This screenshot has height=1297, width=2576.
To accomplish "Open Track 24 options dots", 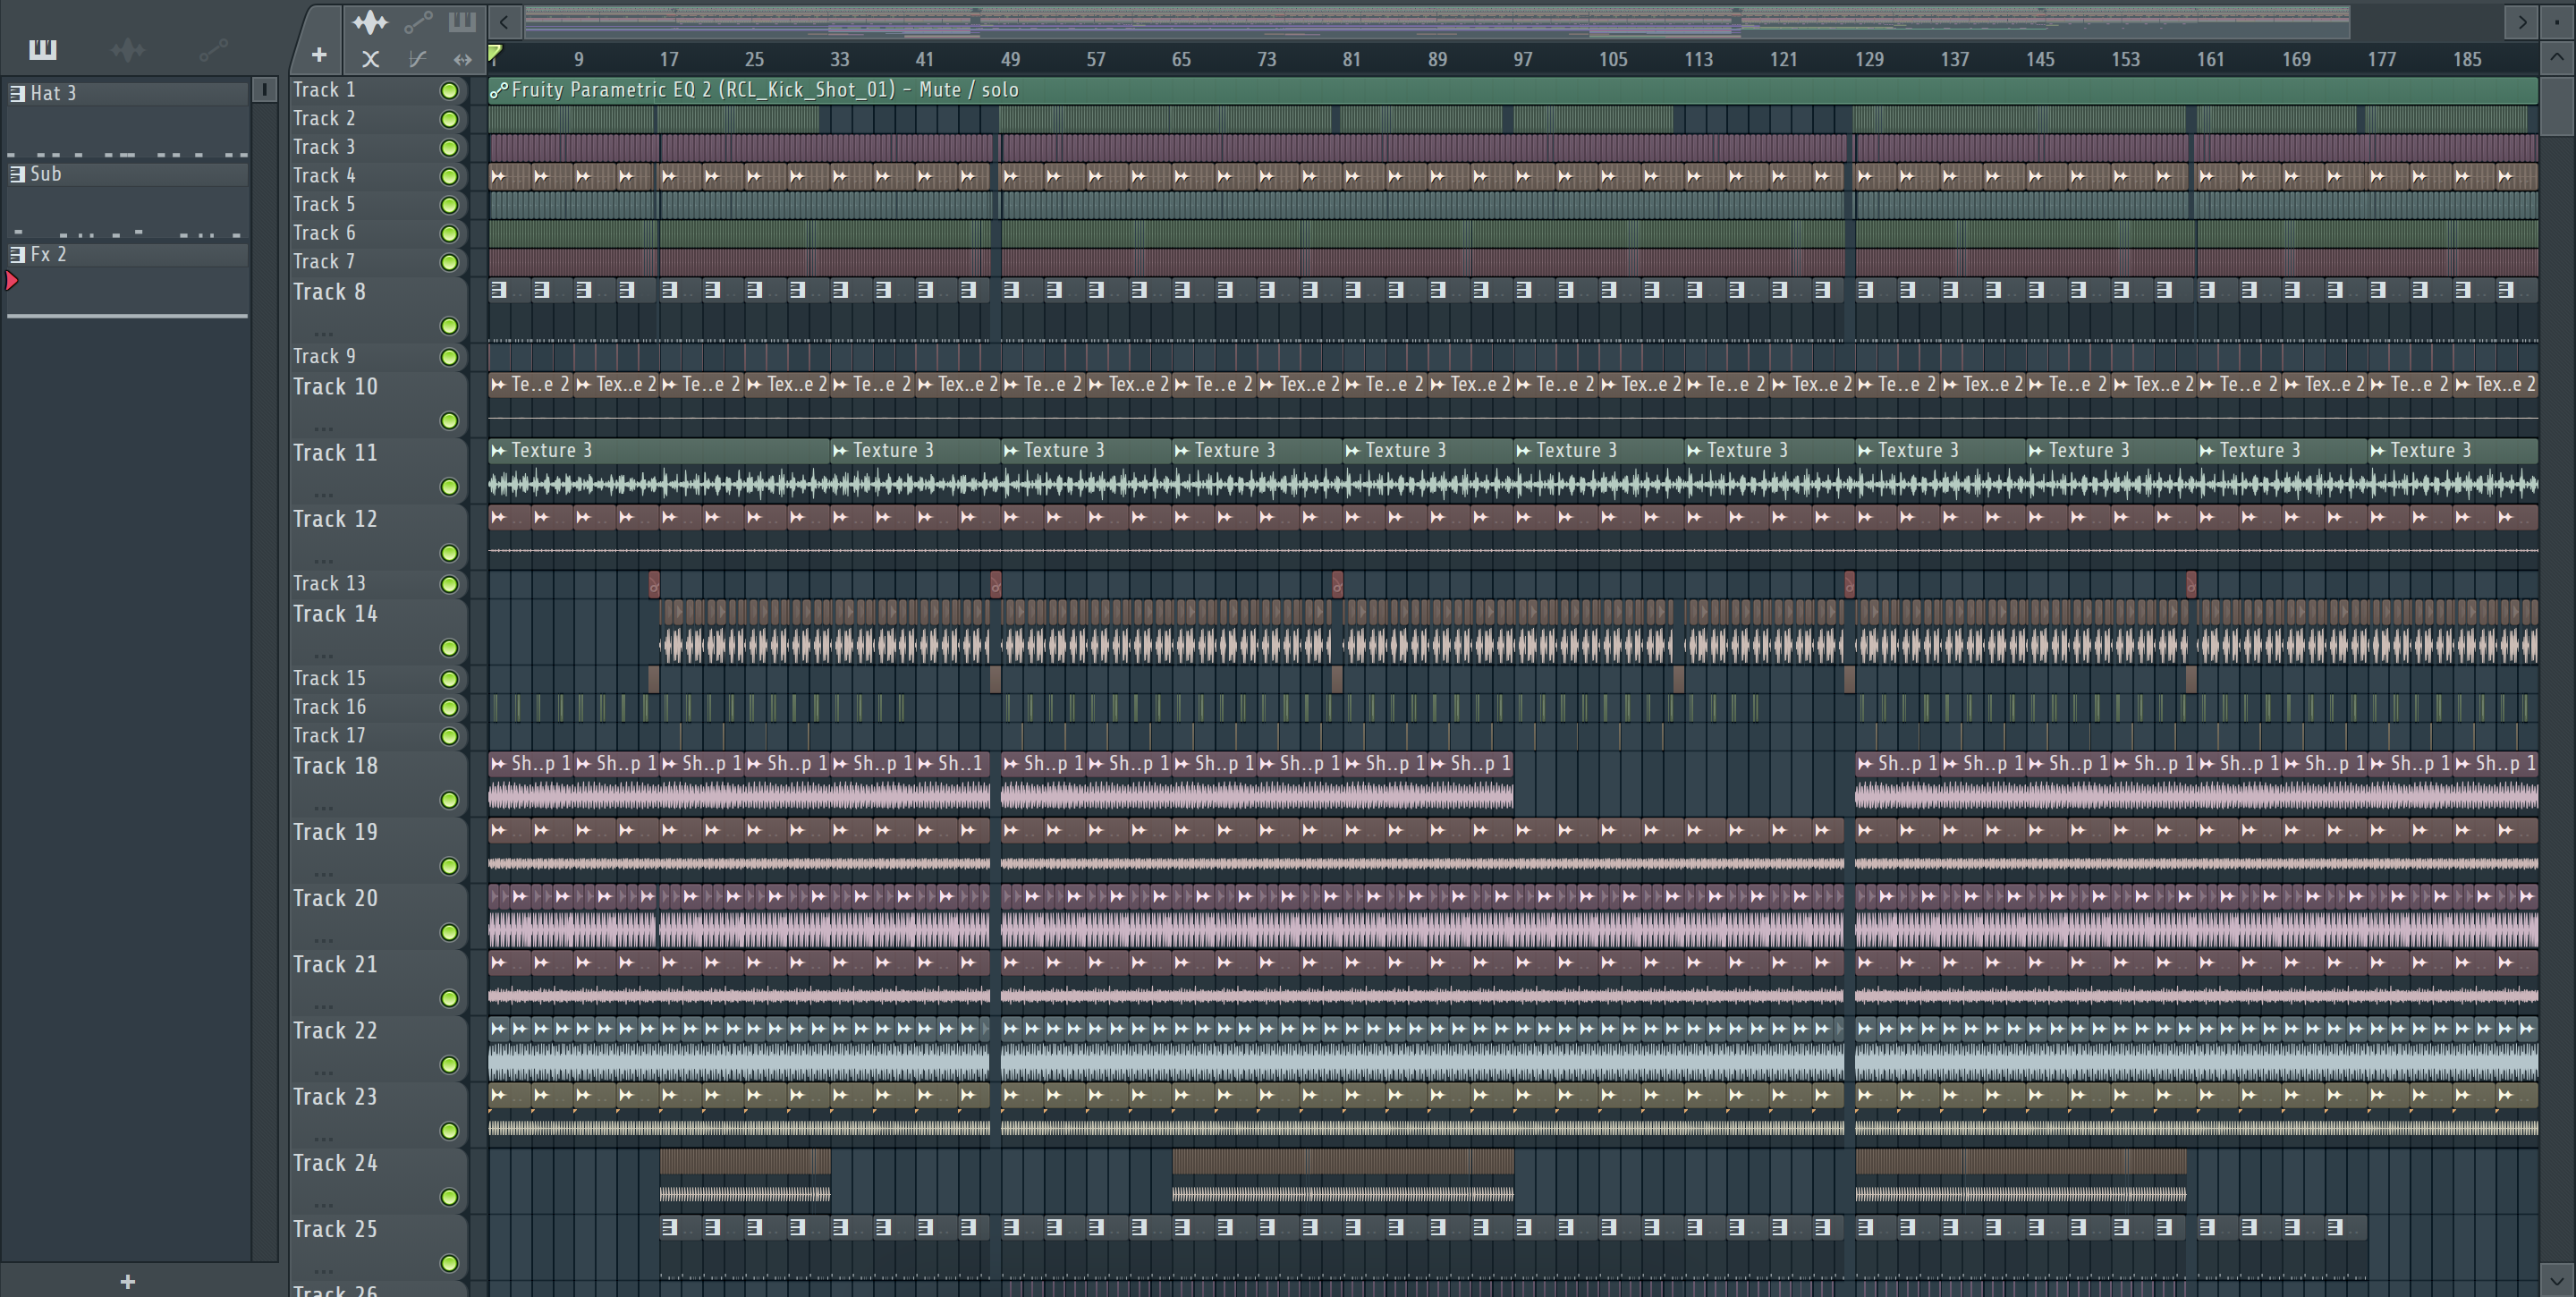I will point(323,1205).
